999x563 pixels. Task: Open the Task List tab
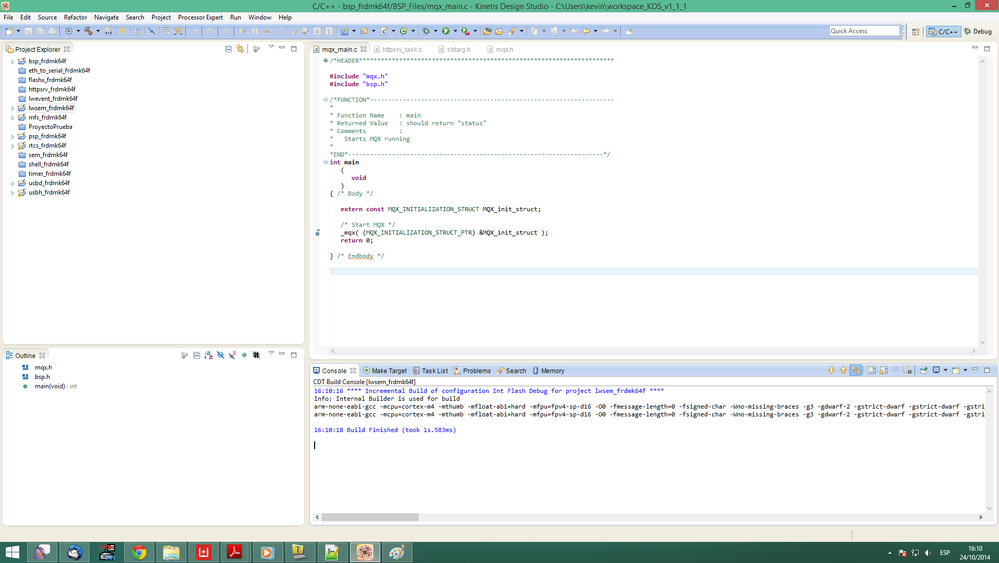431,371
